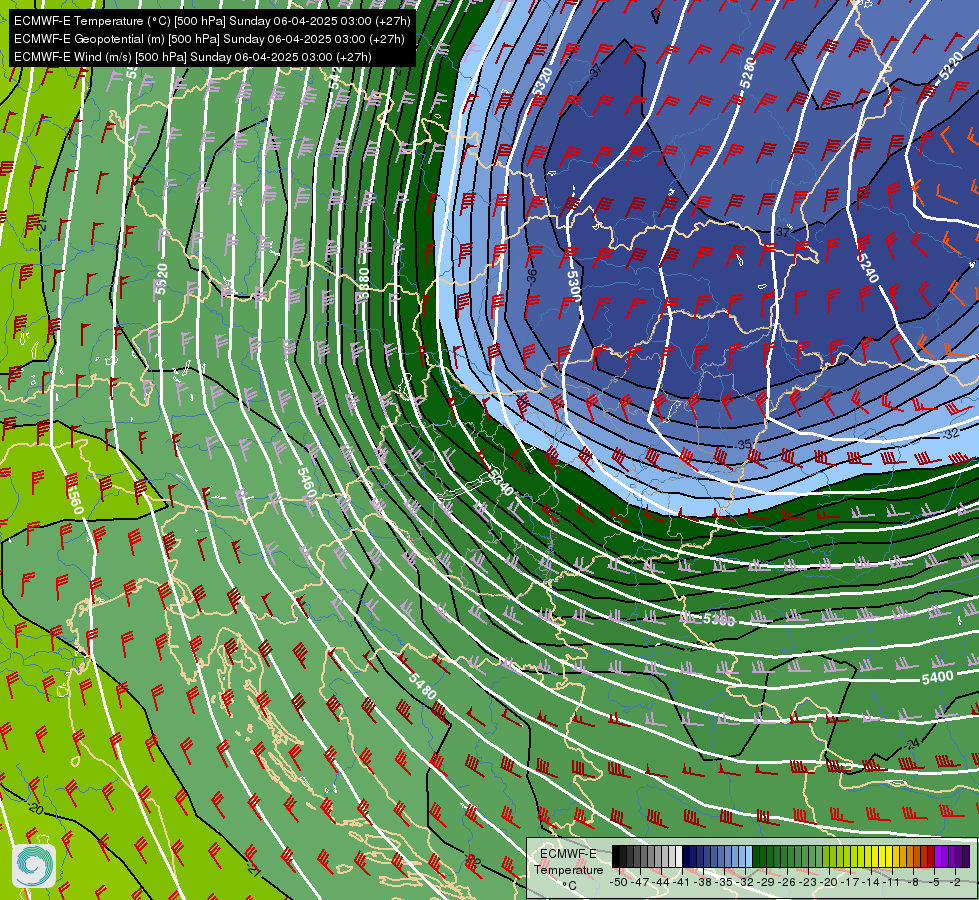The image size is (979, 900).
Task: Click the 5320 geopotential contour label
Action: 543,81
